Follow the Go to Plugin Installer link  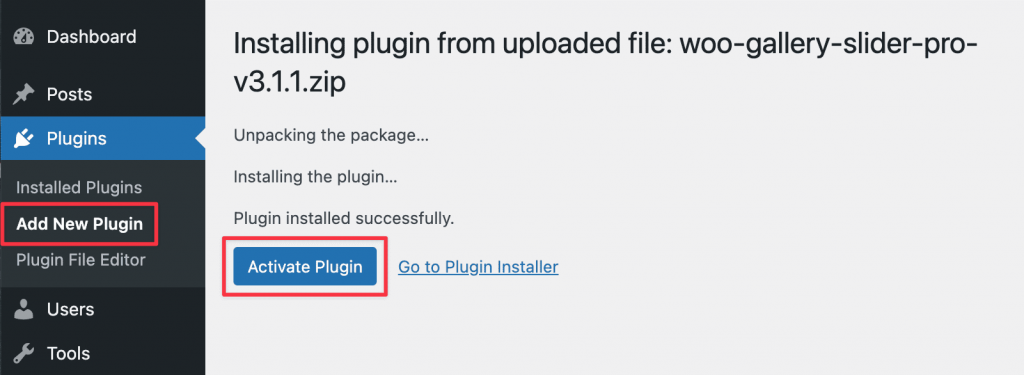[478, 267]
